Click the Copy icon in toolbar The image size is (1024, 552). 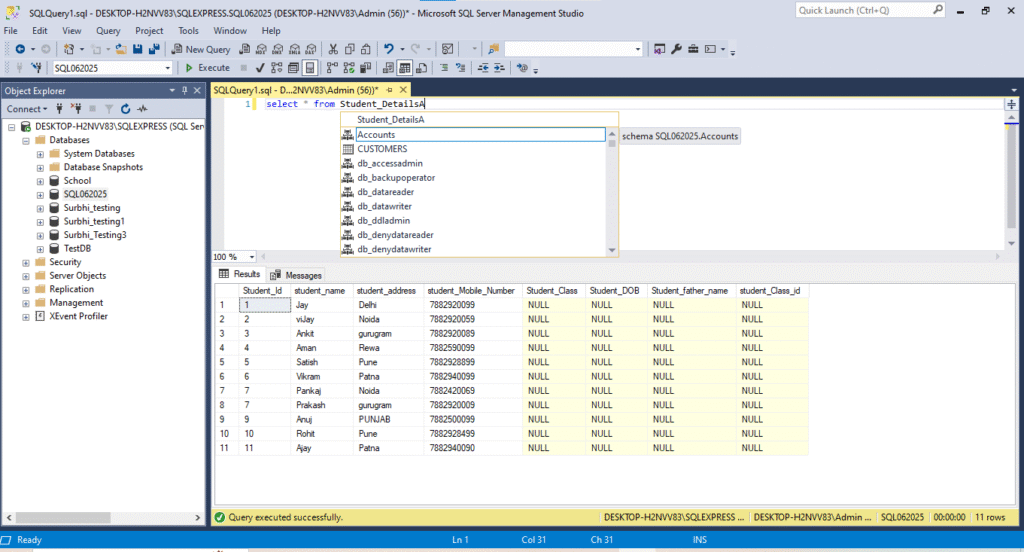[349, 49]
